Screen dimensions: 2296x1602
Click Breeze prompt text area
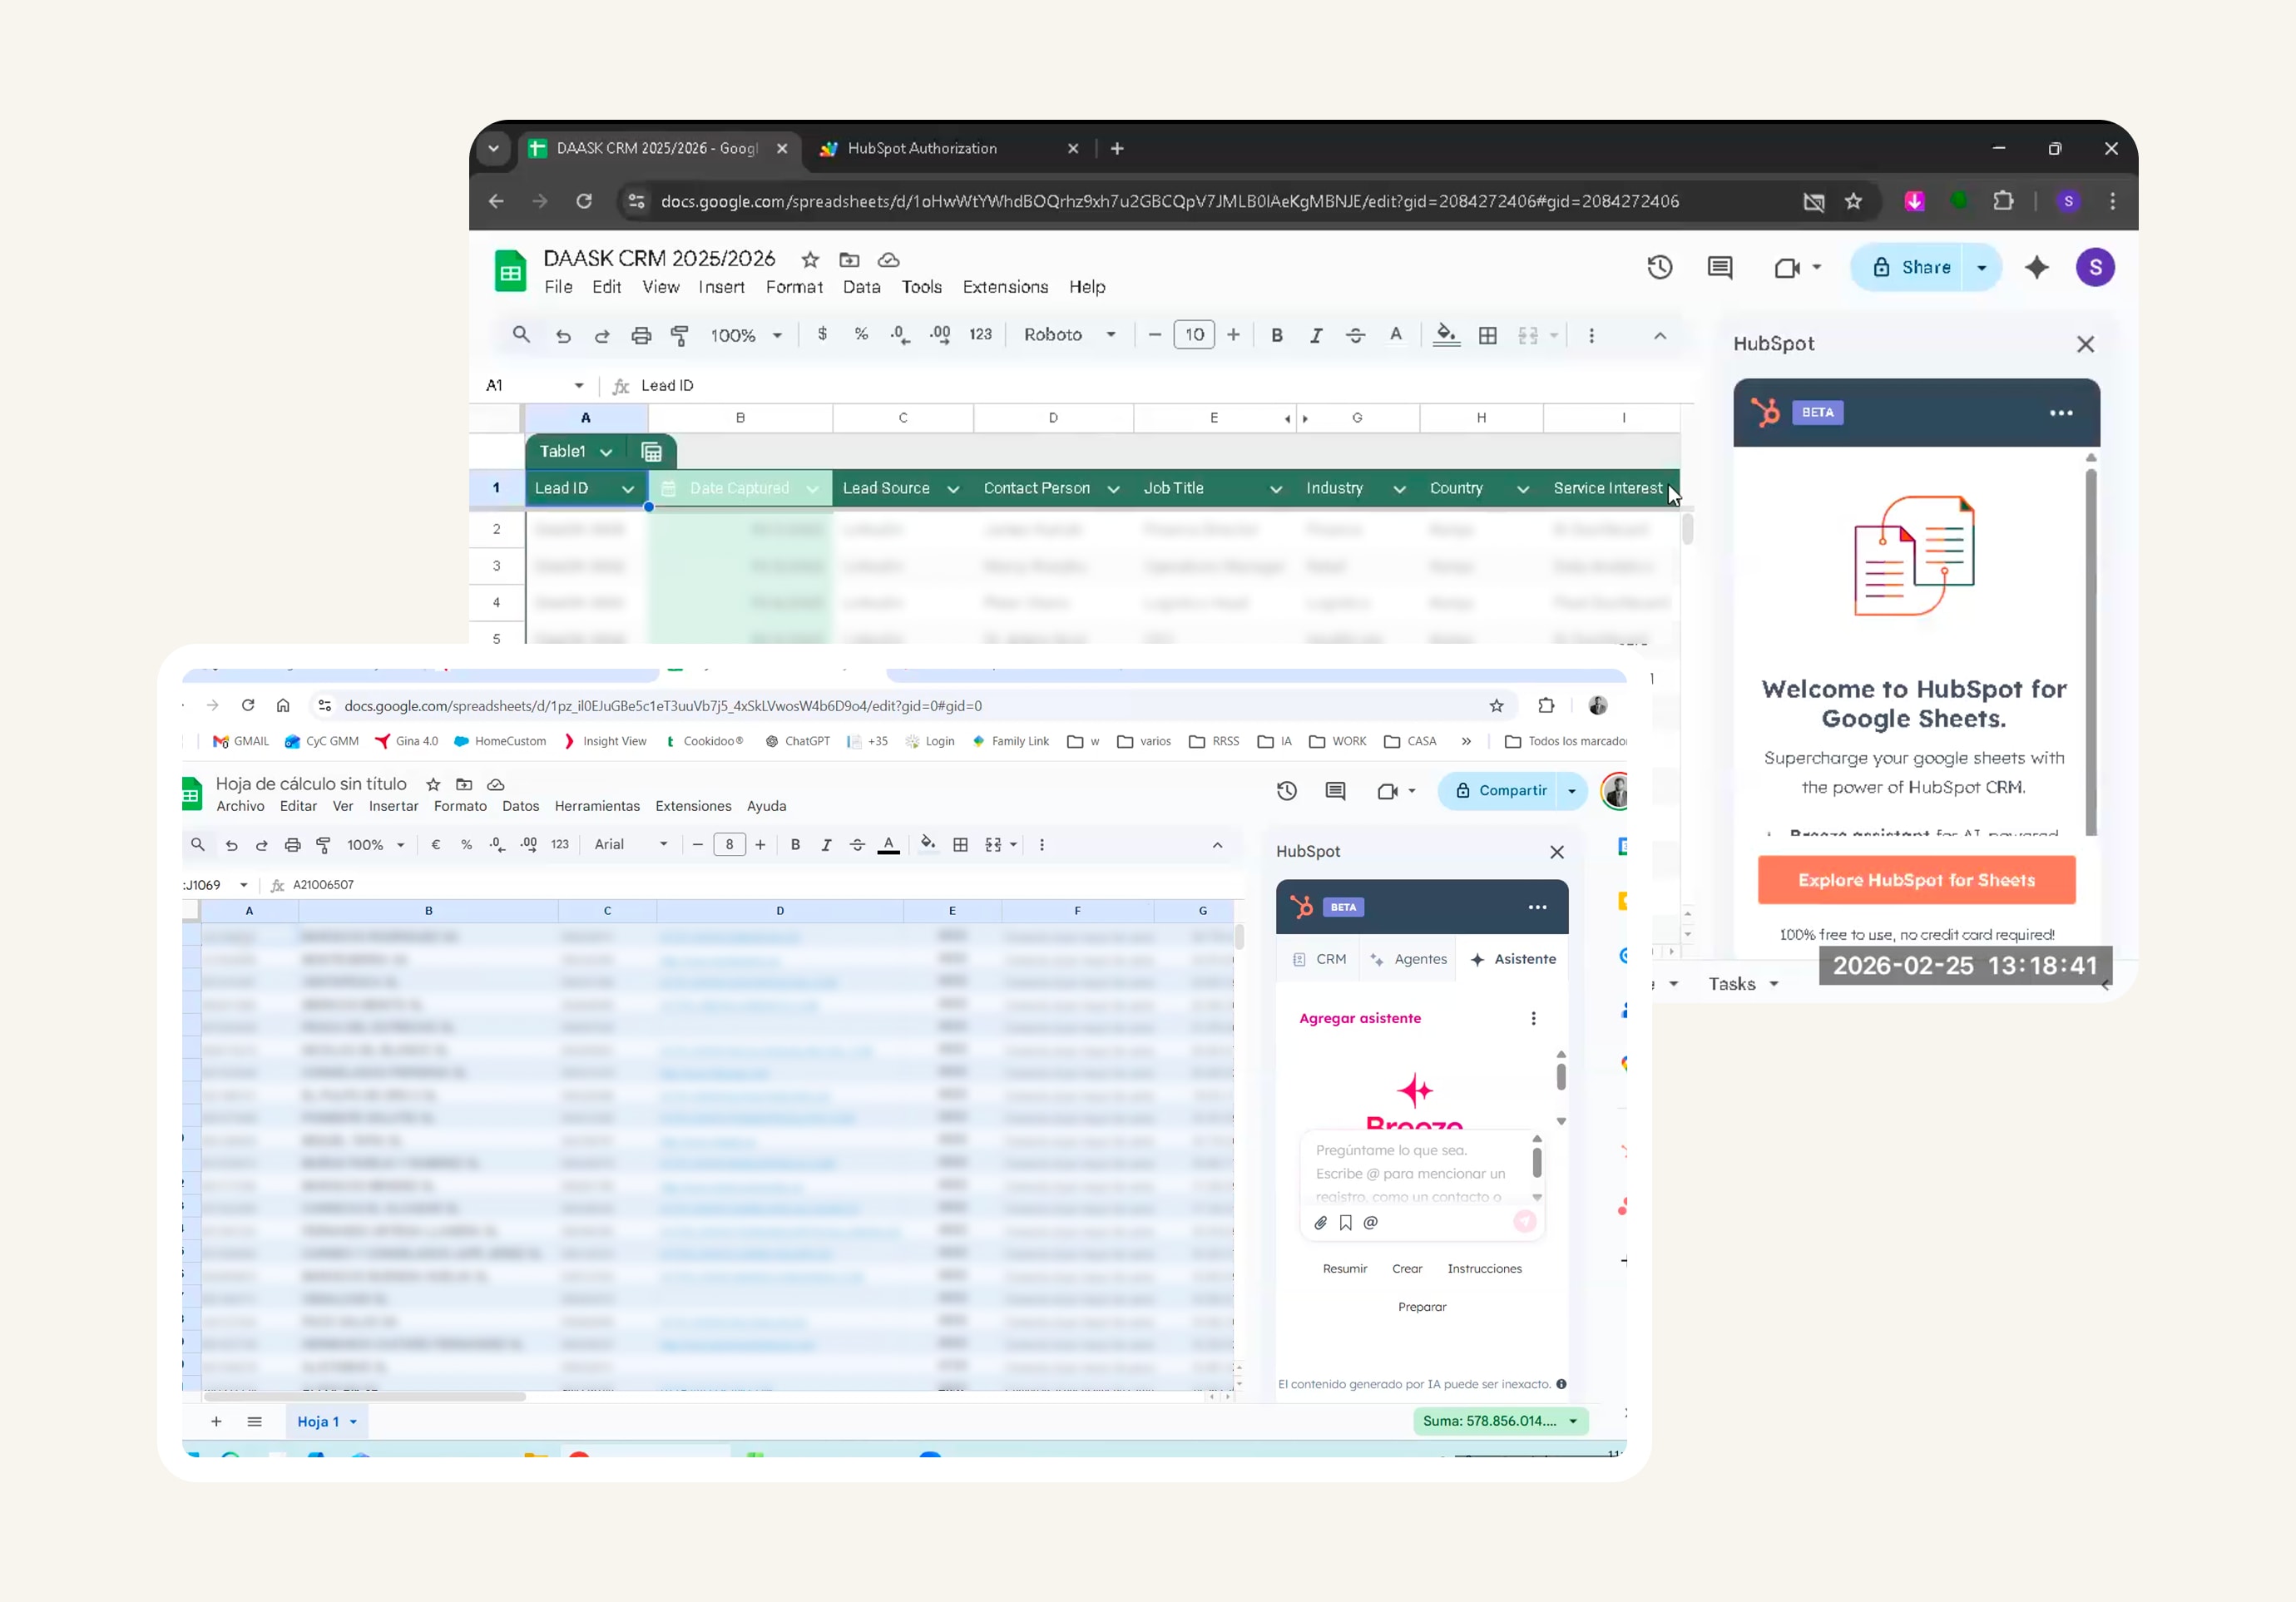1415,1172
